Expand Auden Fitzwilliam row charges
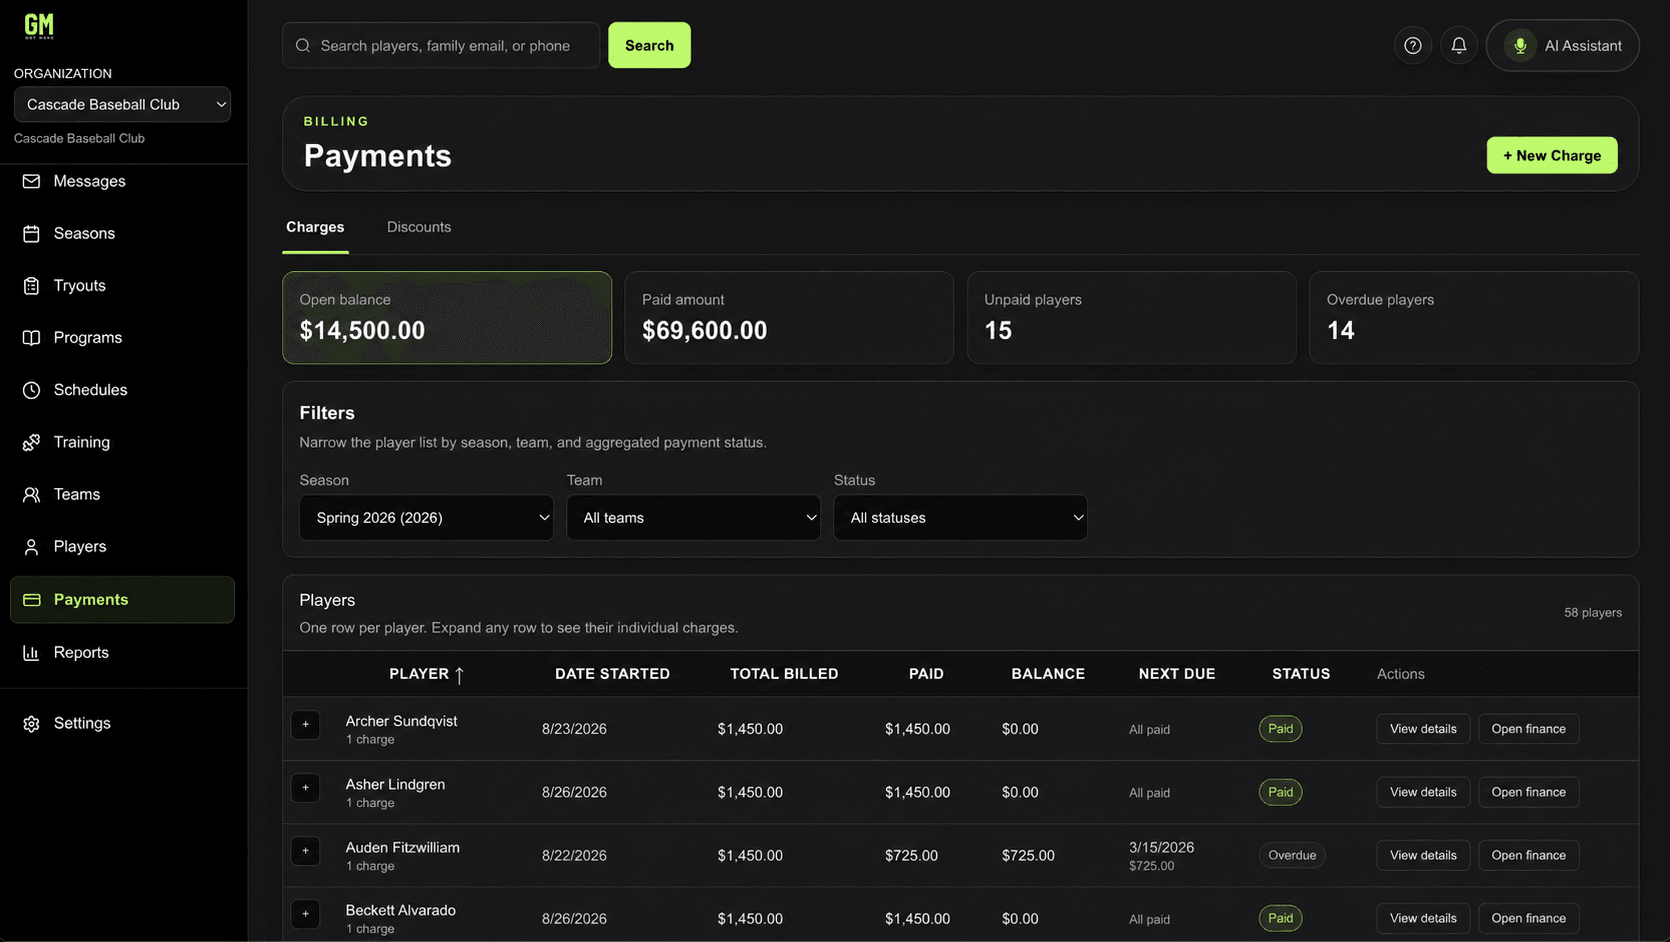The height and width of the screenshot is (942, 1670). pyautogui.click(x=306, y=851)
